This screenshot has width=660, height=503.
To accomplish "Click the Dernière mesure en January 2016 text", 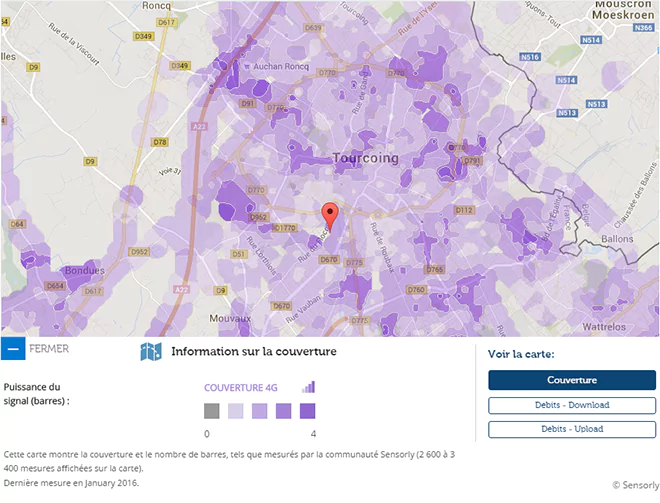I will tap(71, 483).
